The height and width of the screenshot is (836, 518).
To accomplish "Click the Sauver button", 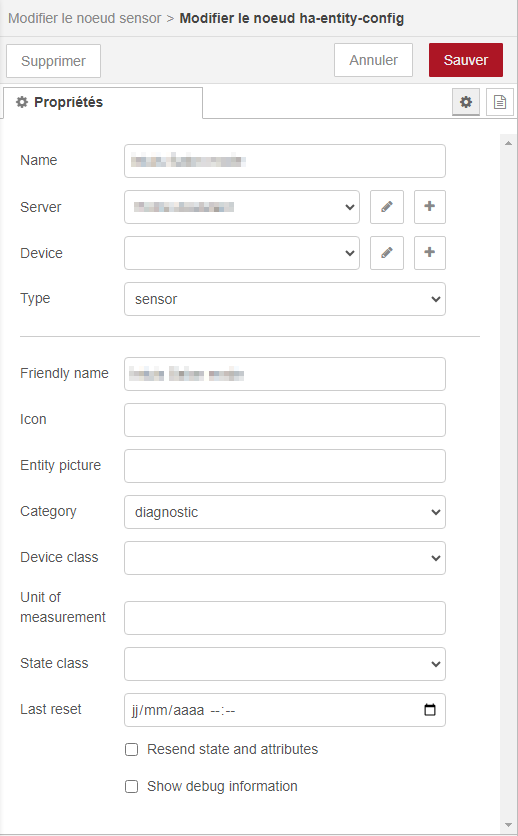I will point(466,60).
